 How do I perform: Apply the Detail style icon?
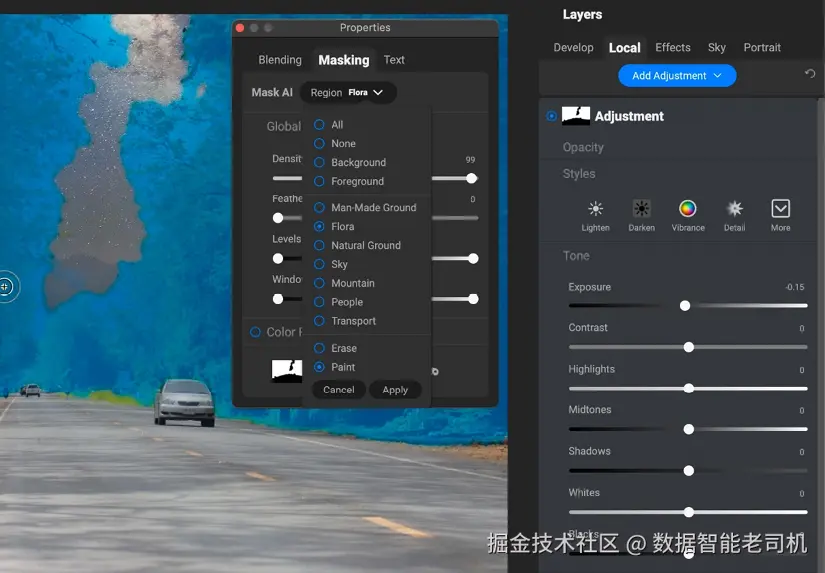click(x=735, y=209)
